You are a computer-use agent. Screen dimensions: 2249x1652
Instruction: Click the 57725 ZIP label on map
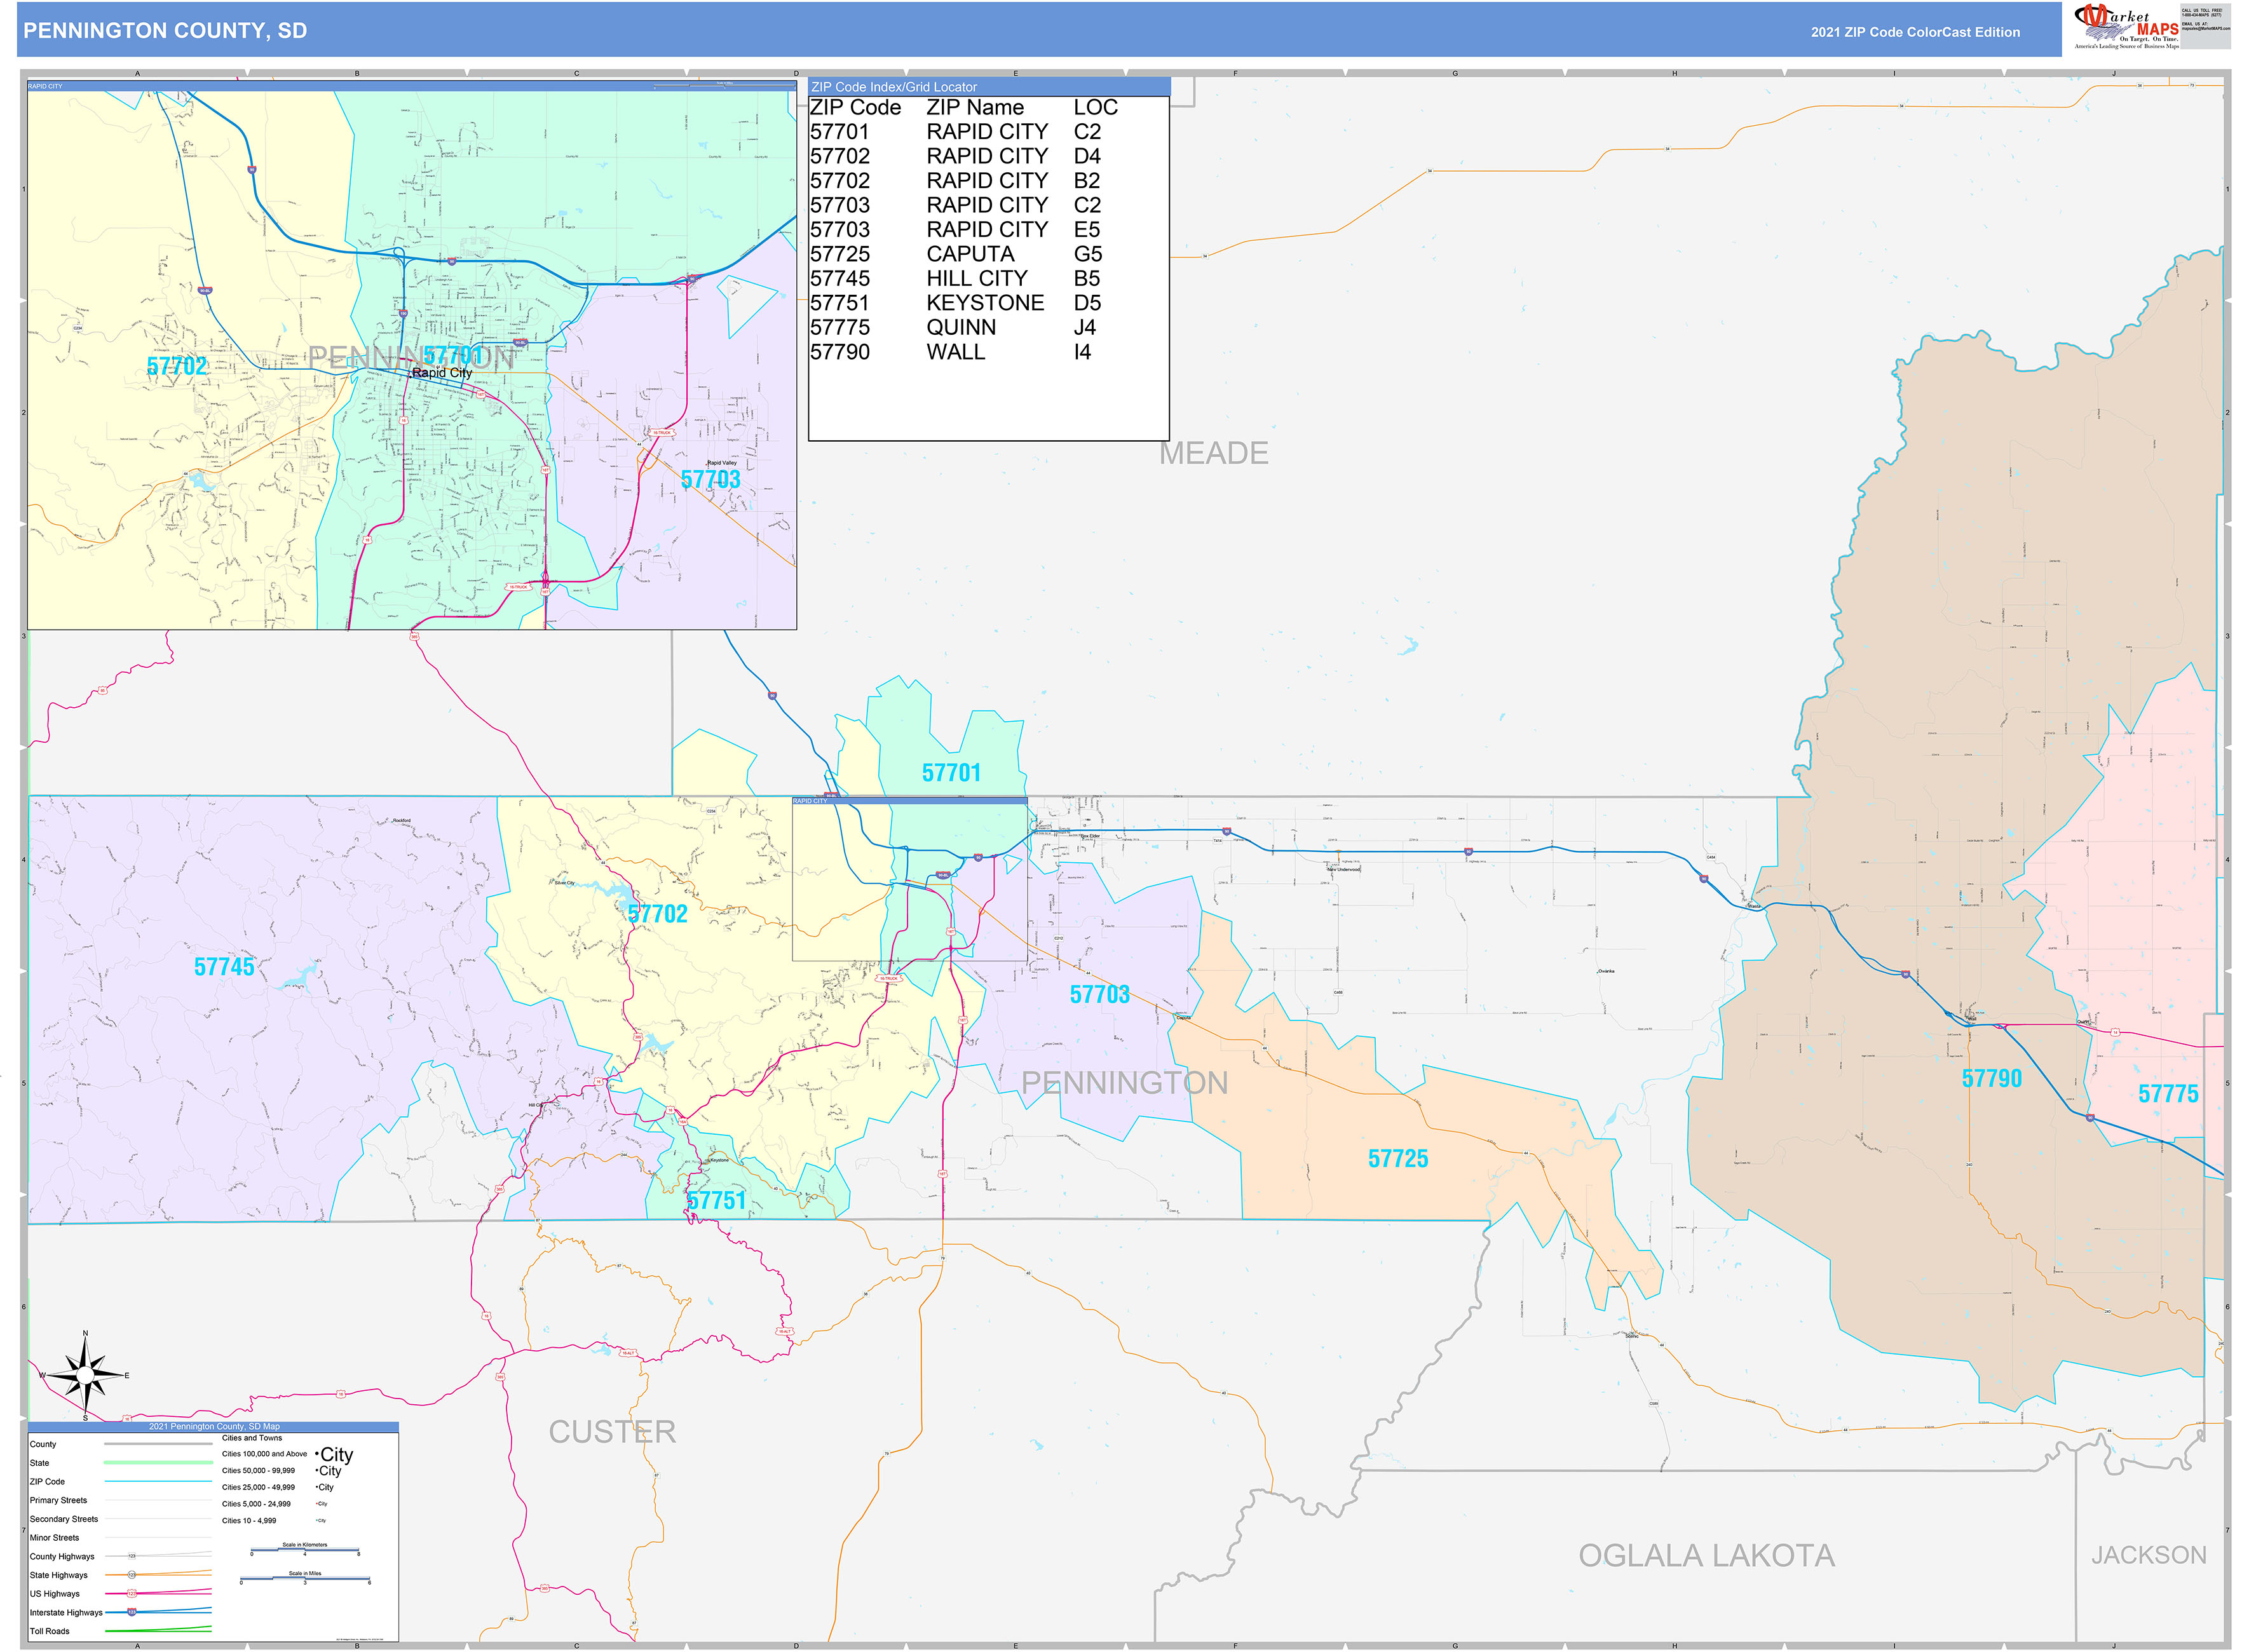[1398, 1159]
